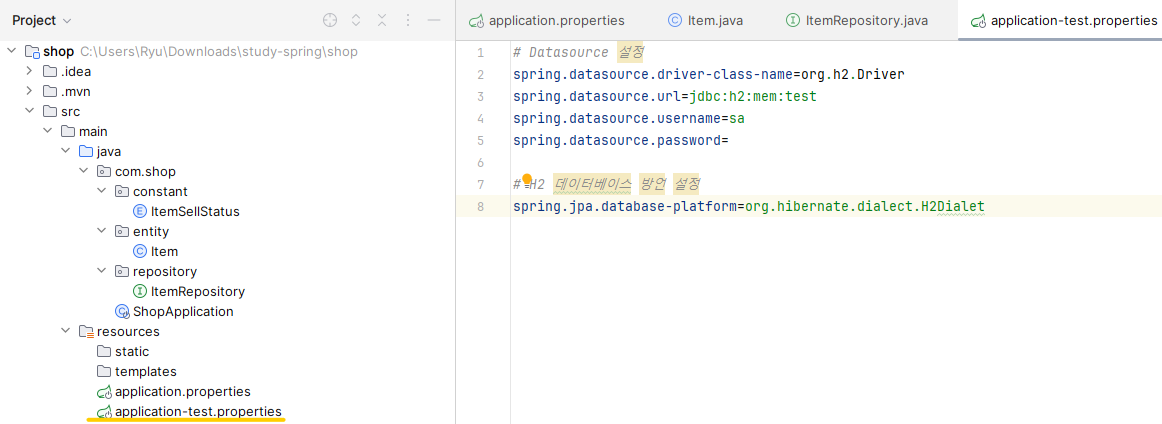Select ShopApplication in the project tree
The width and height of the screenshot is (1162, 424).
(x=183, y=312)
